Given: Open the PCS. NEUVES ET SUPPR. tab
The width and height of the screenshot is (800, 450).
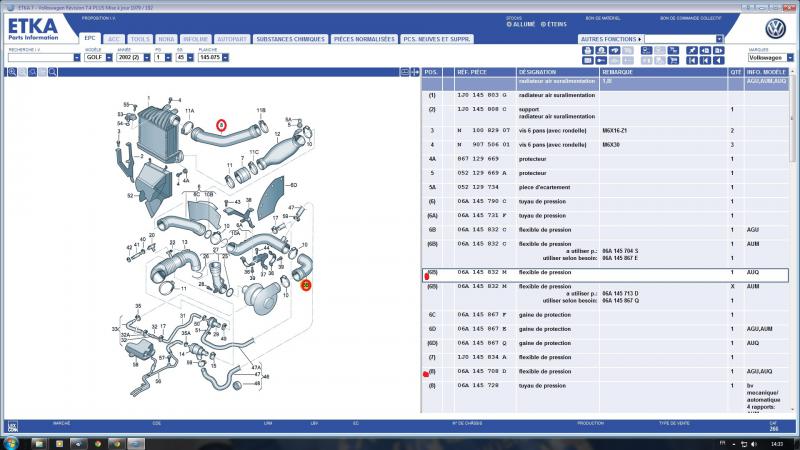Looking at the screenshot, I should coord(437,39).
